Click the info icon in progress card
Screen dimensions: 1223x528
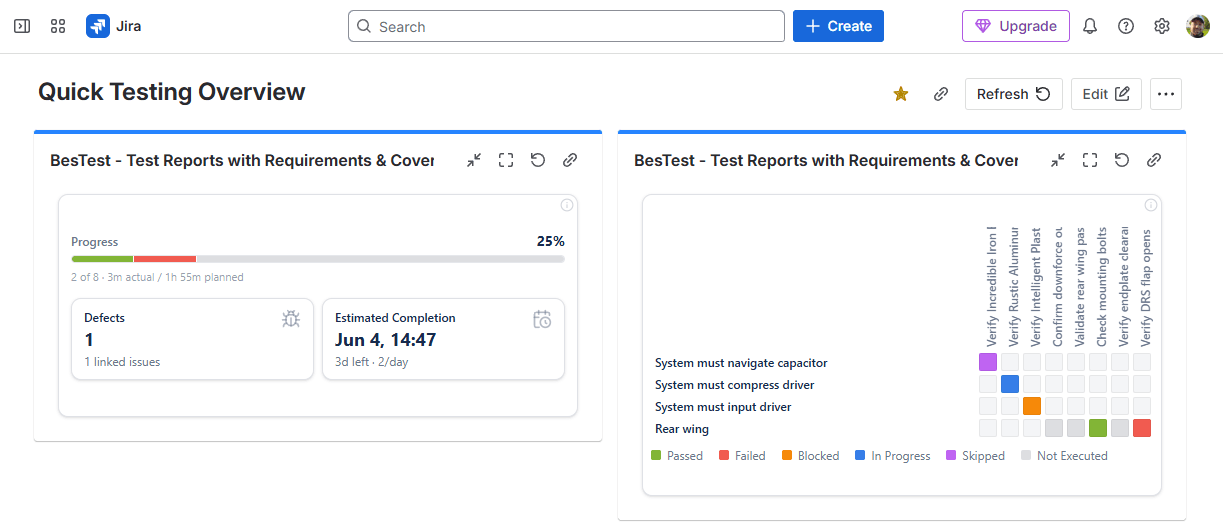567,205
